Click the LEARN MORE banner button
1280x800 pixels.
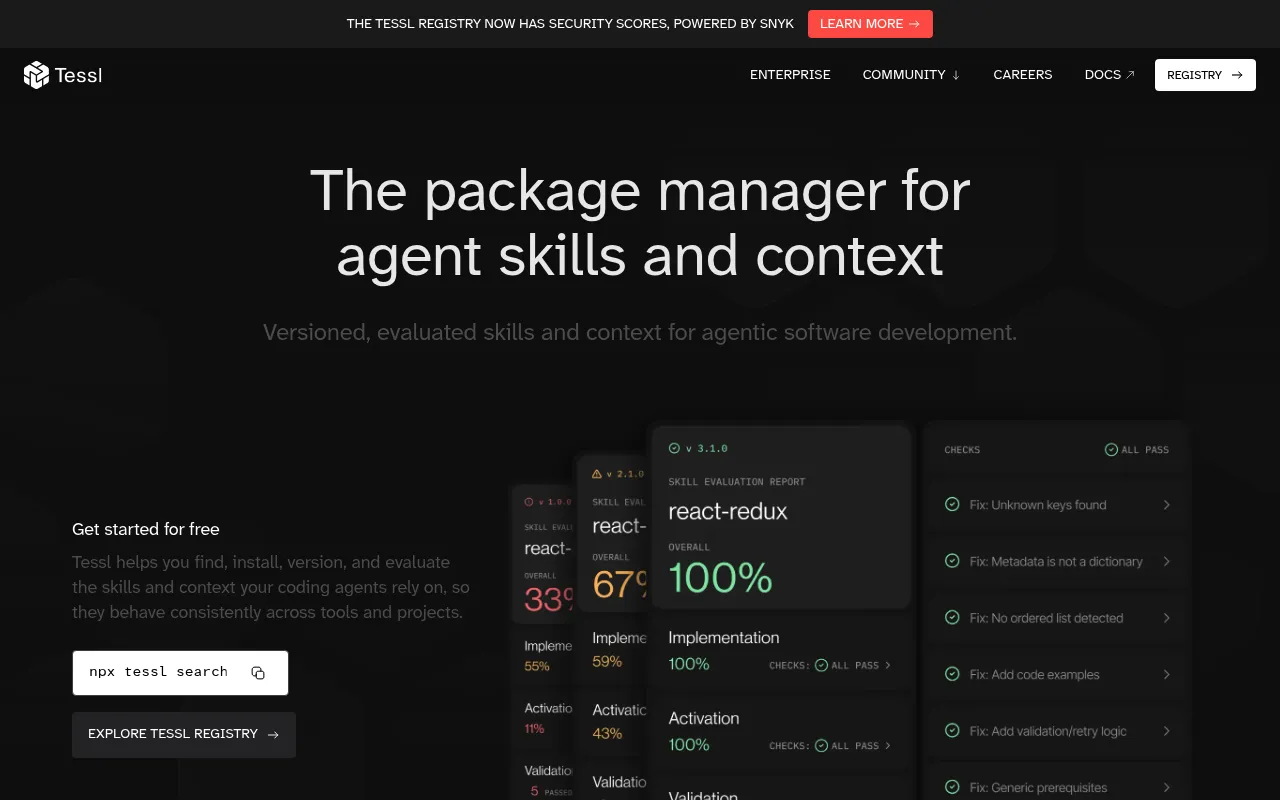(x=870, y=24)
